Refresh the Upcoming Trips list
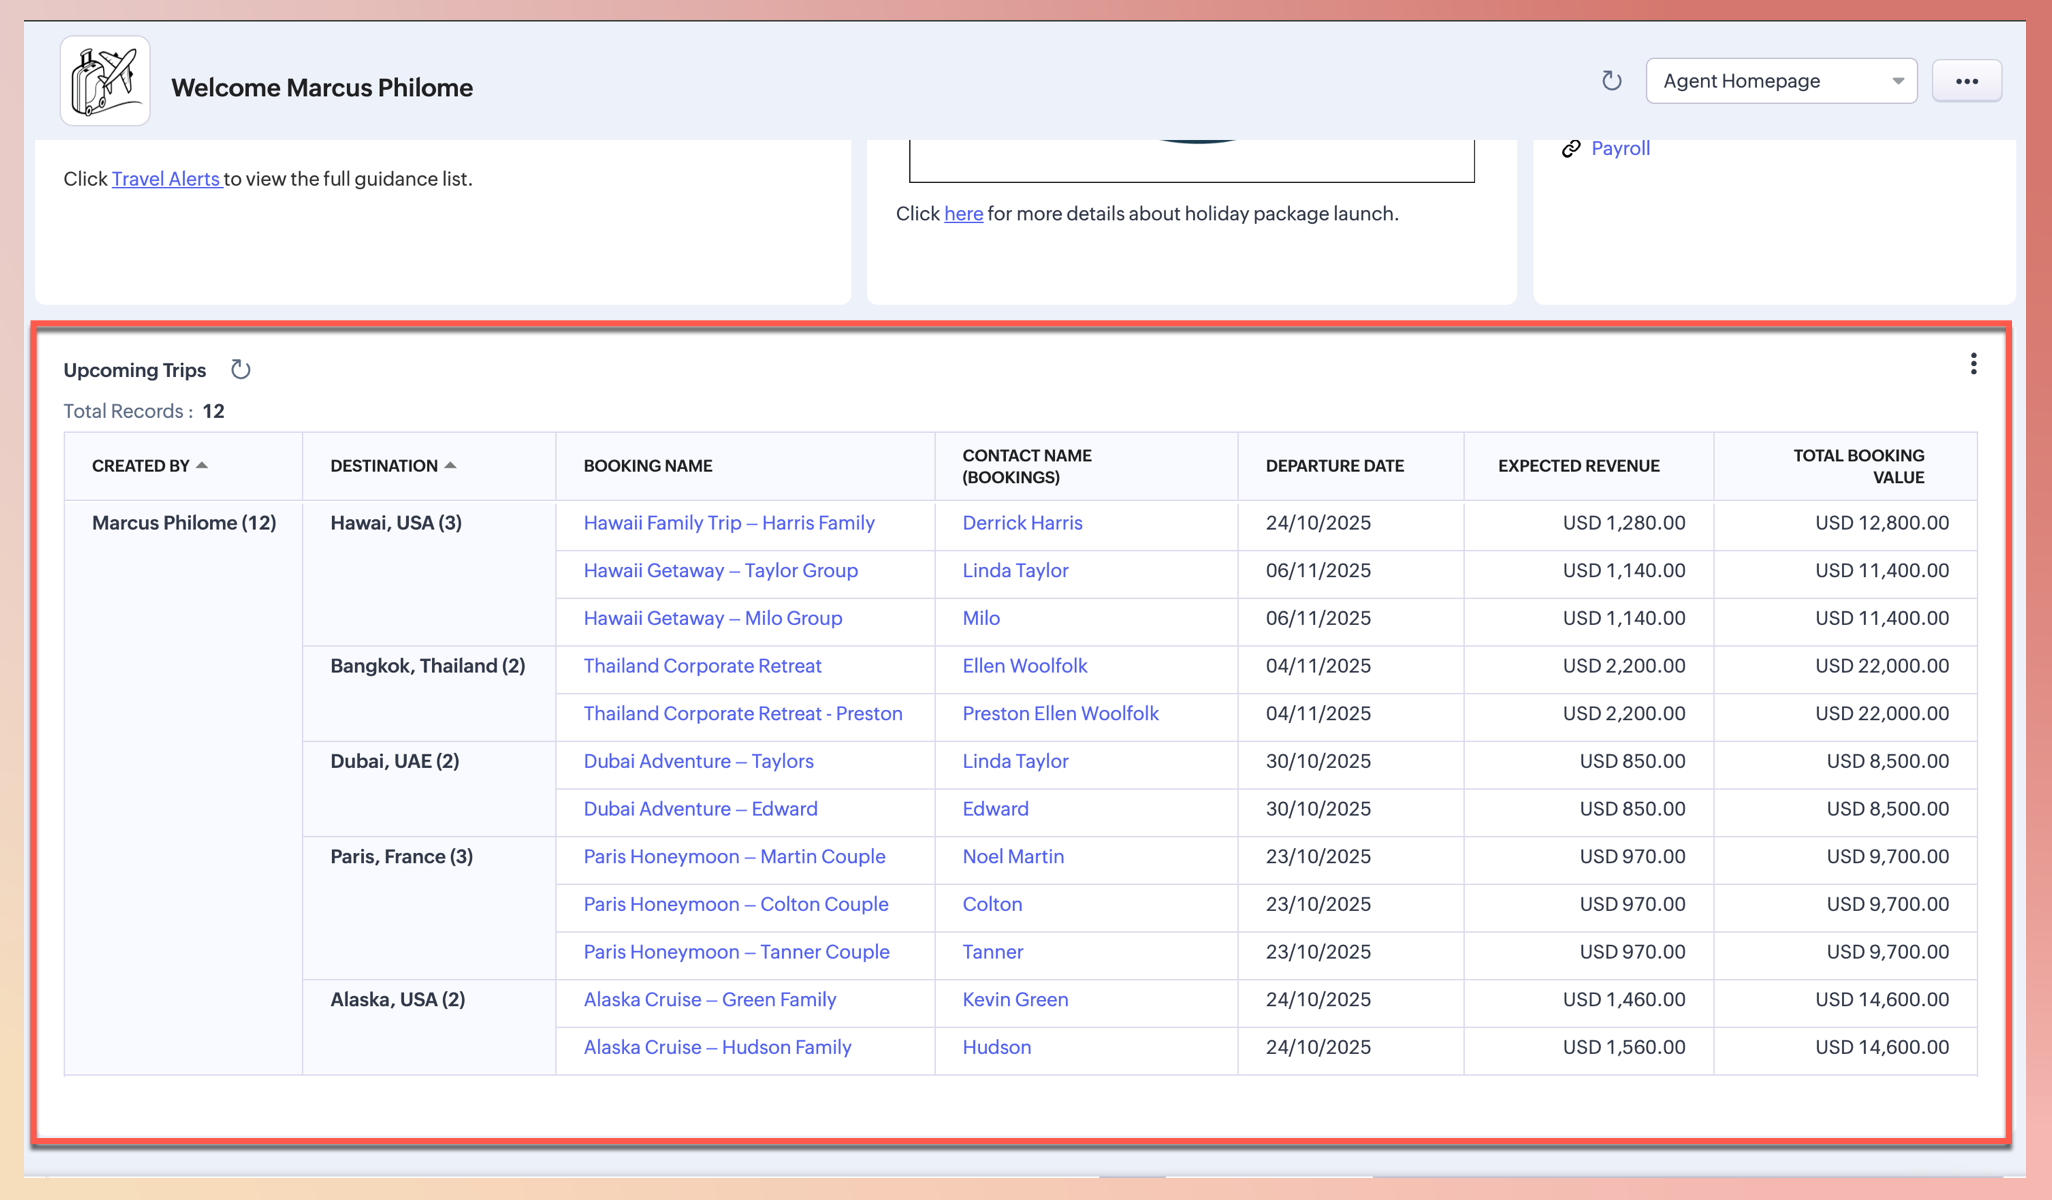Viewport: 2052px width, 1200px height. coord(240,370)
